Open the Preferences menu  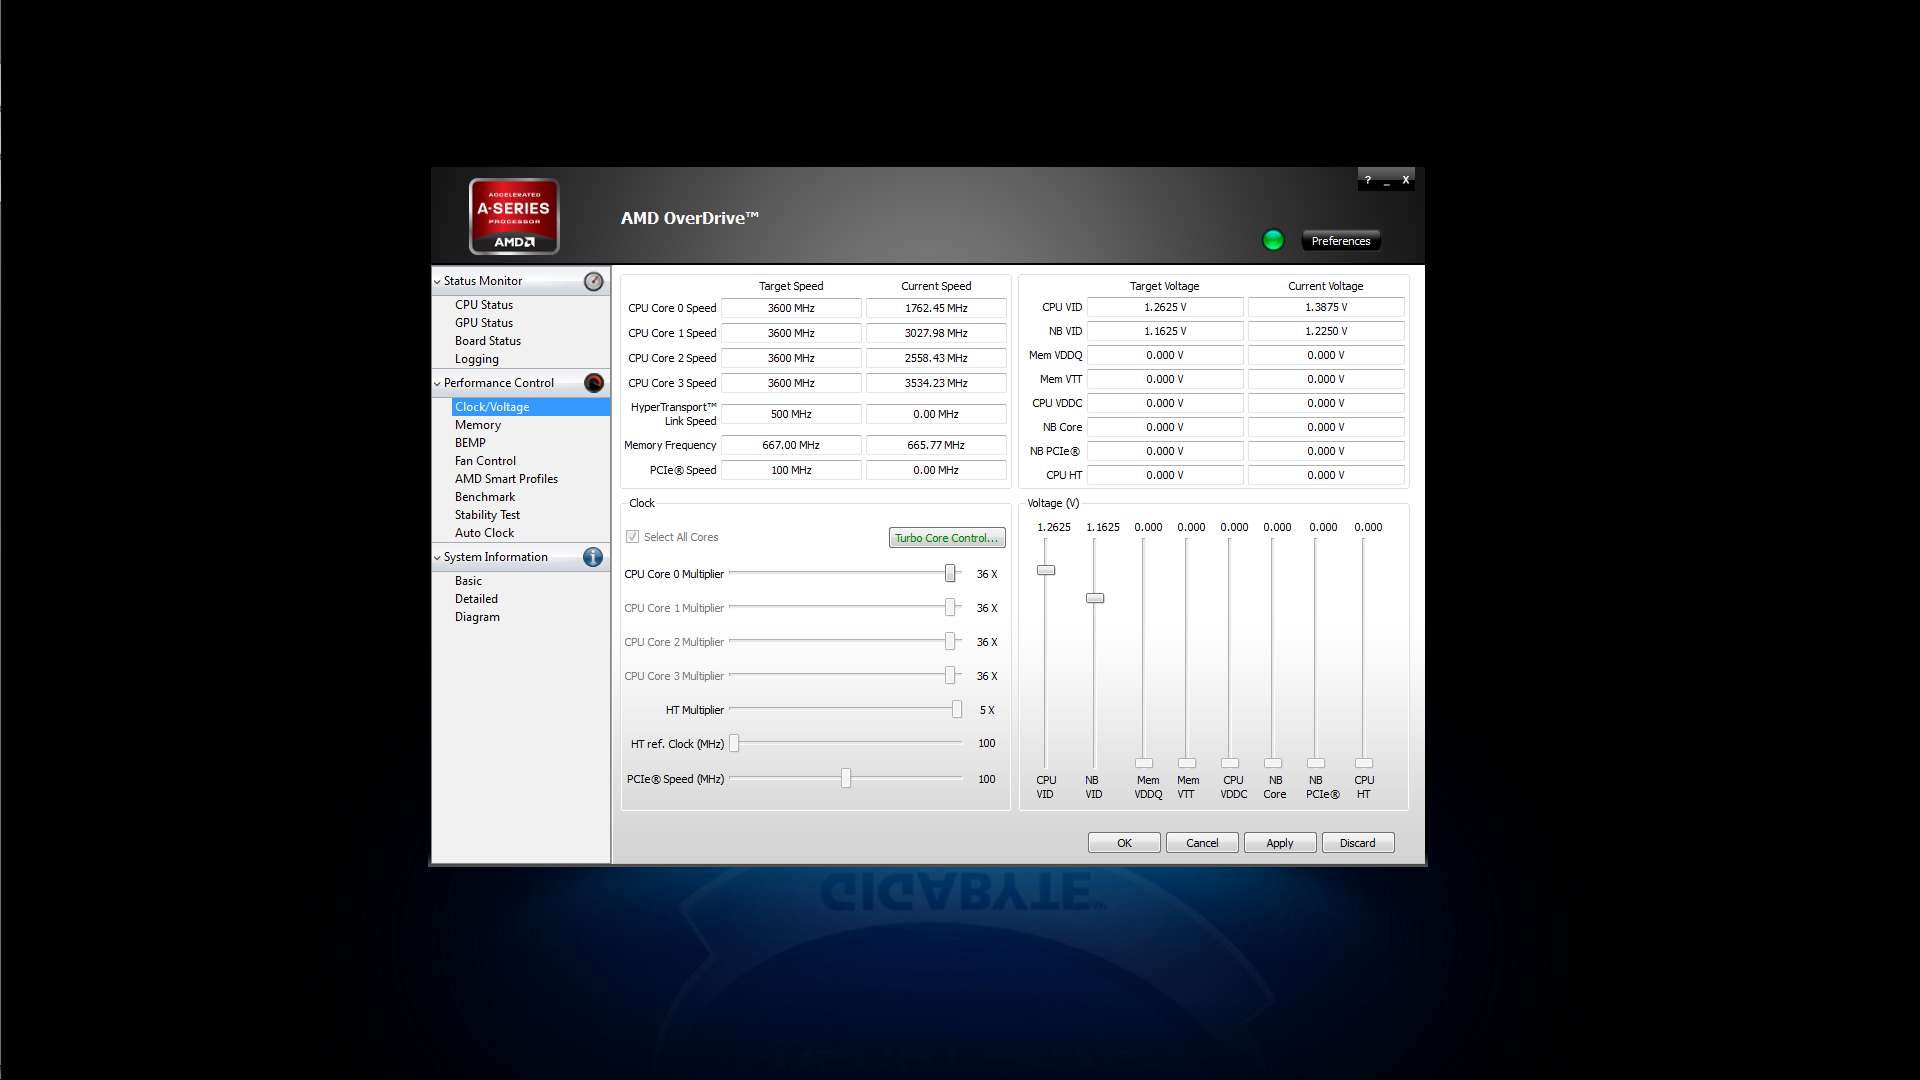click(1340, 241)
